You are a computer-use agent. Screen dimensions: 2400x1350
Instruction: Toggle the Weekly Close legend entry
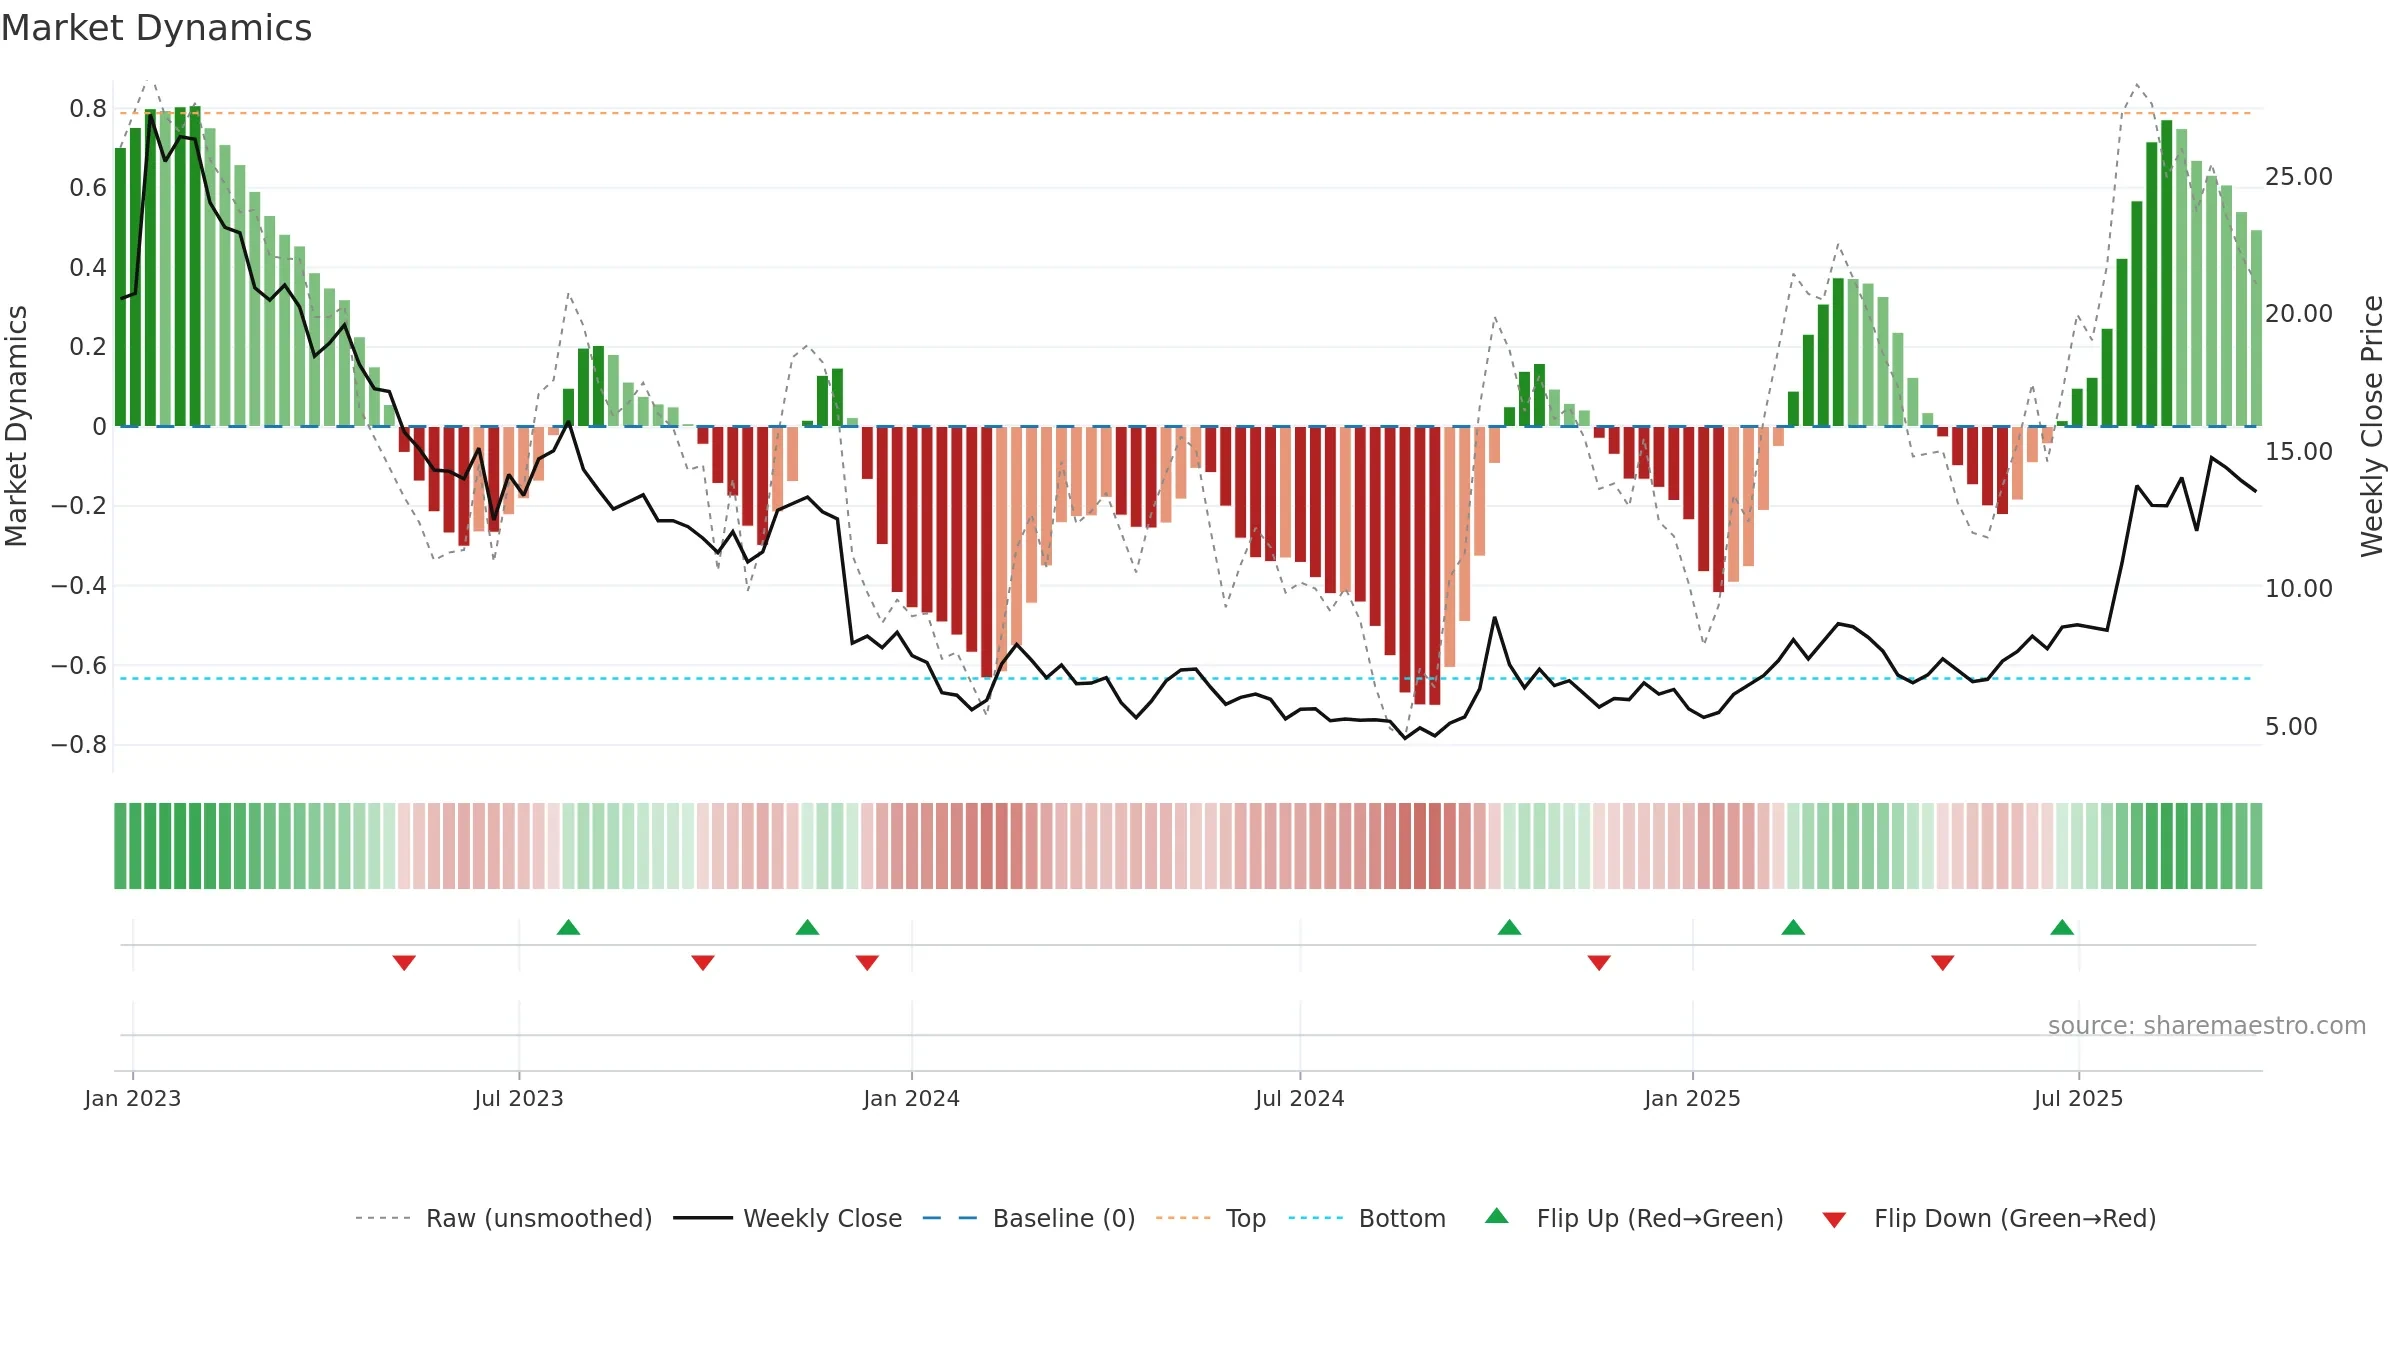(x=787, y=1218)
